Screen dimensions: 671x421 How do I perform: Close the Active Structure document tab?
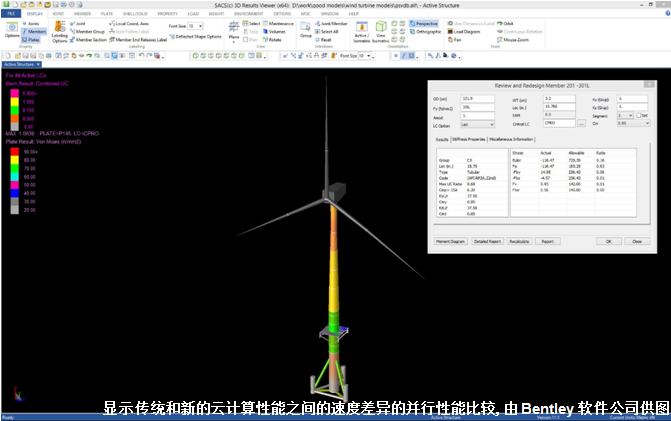38,64
